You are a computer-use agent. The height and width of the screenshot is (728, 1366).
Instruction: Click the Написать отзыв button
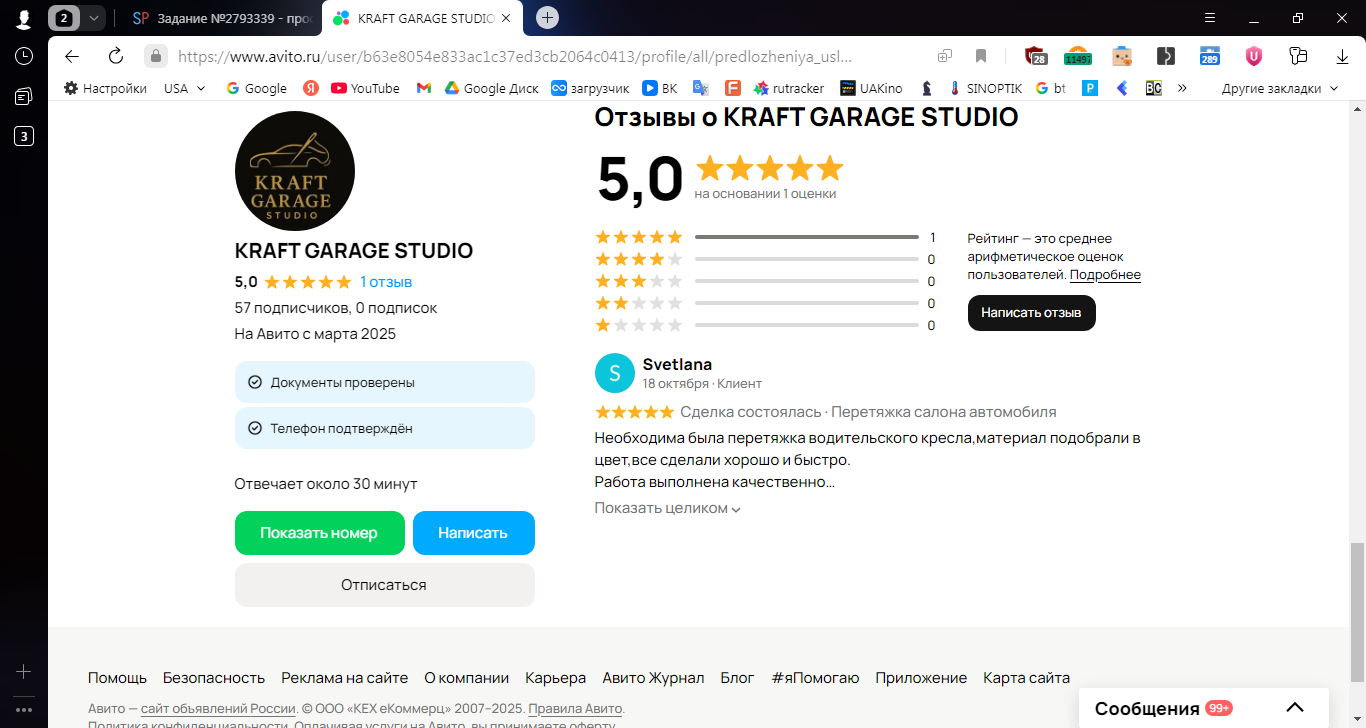[1032, 313]
